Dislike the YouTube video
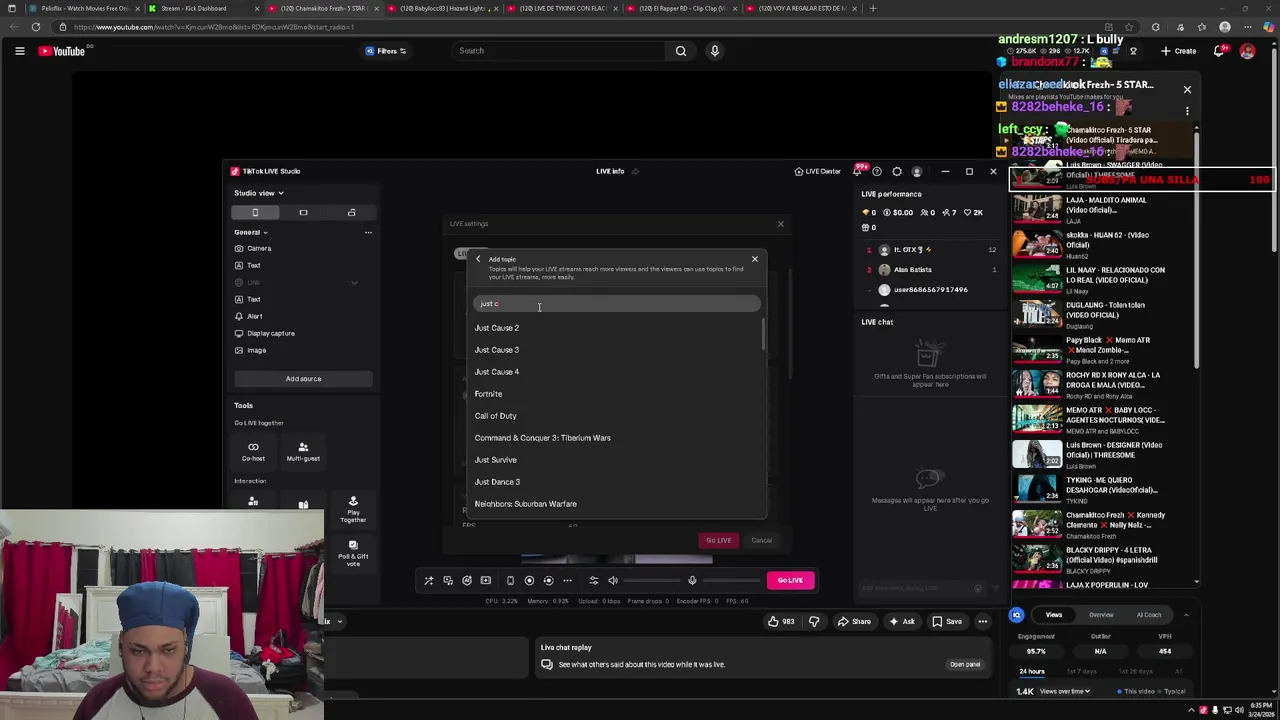Screen dimensions: 1280x720 [x=814, y=622]
